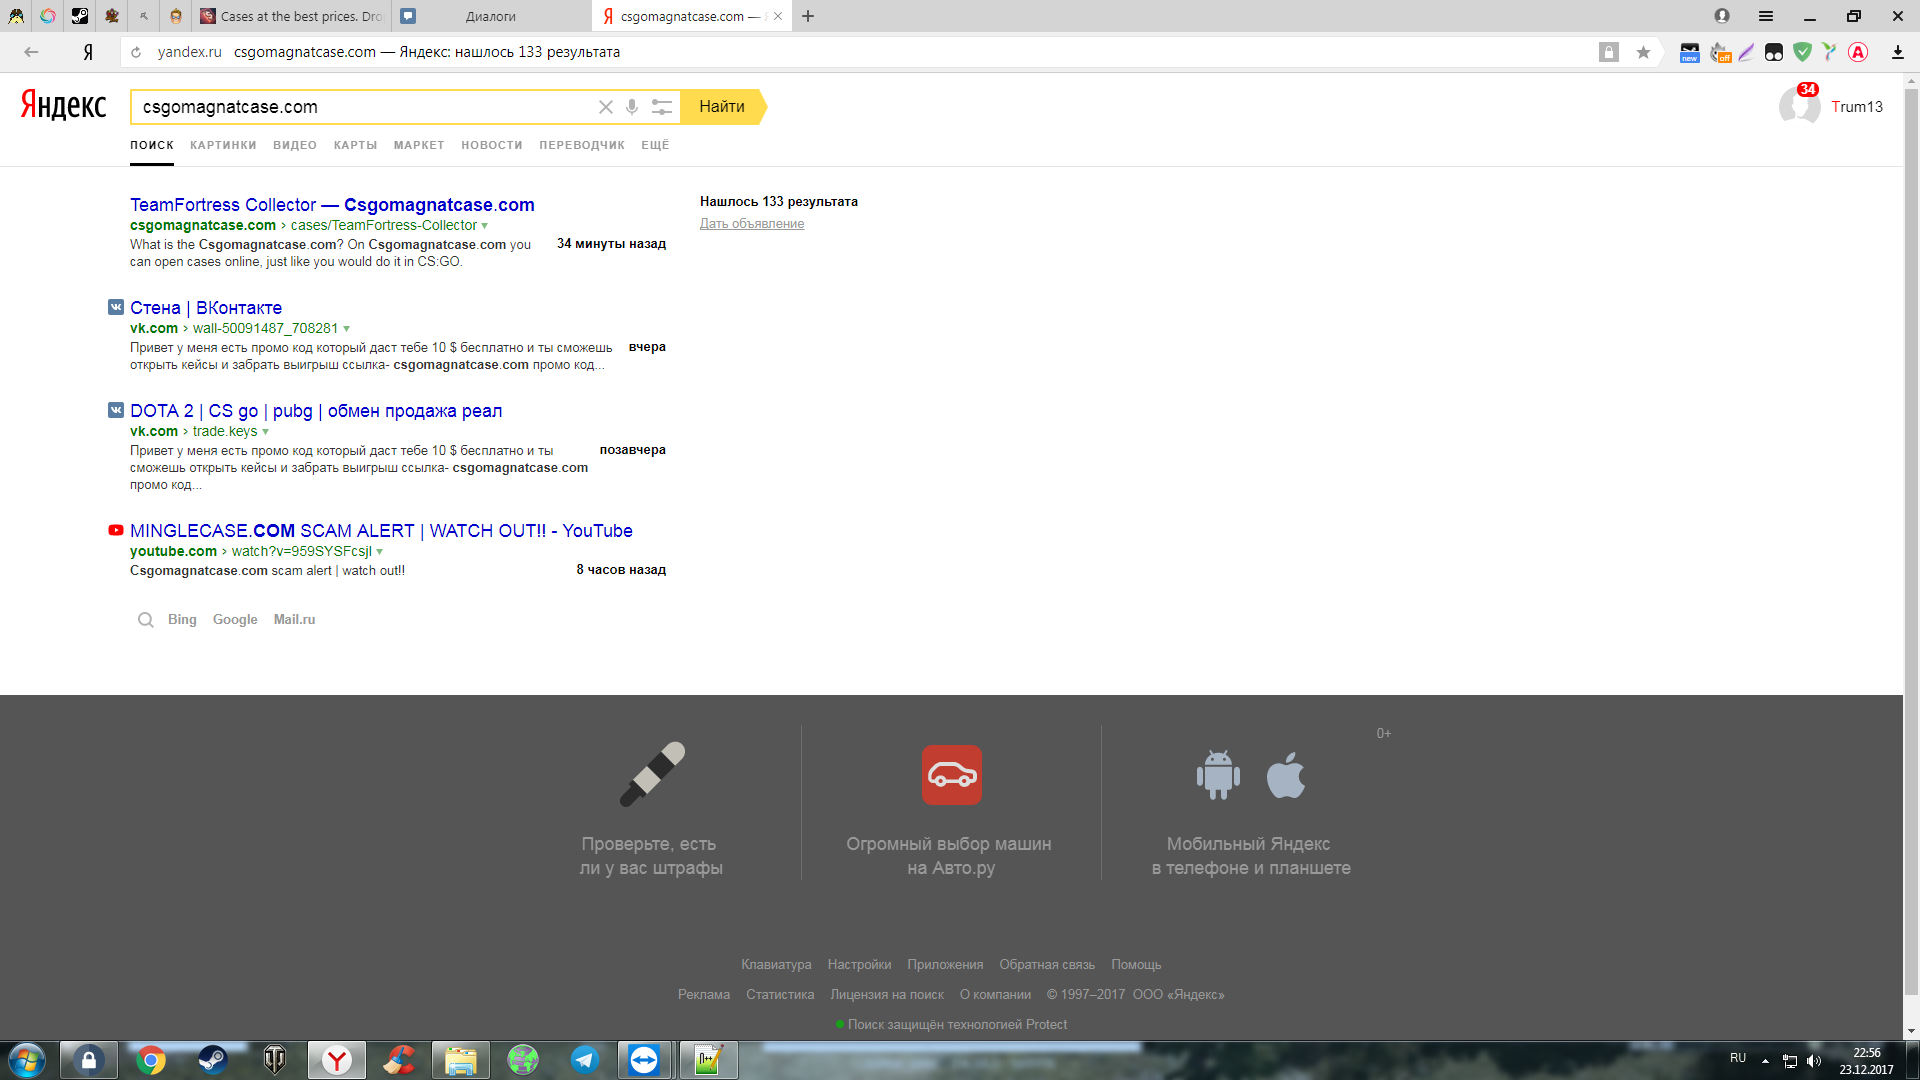Open the Adguard green shield extension
Viewport: 1920px width, 1080px height.
coord(1802,52)
